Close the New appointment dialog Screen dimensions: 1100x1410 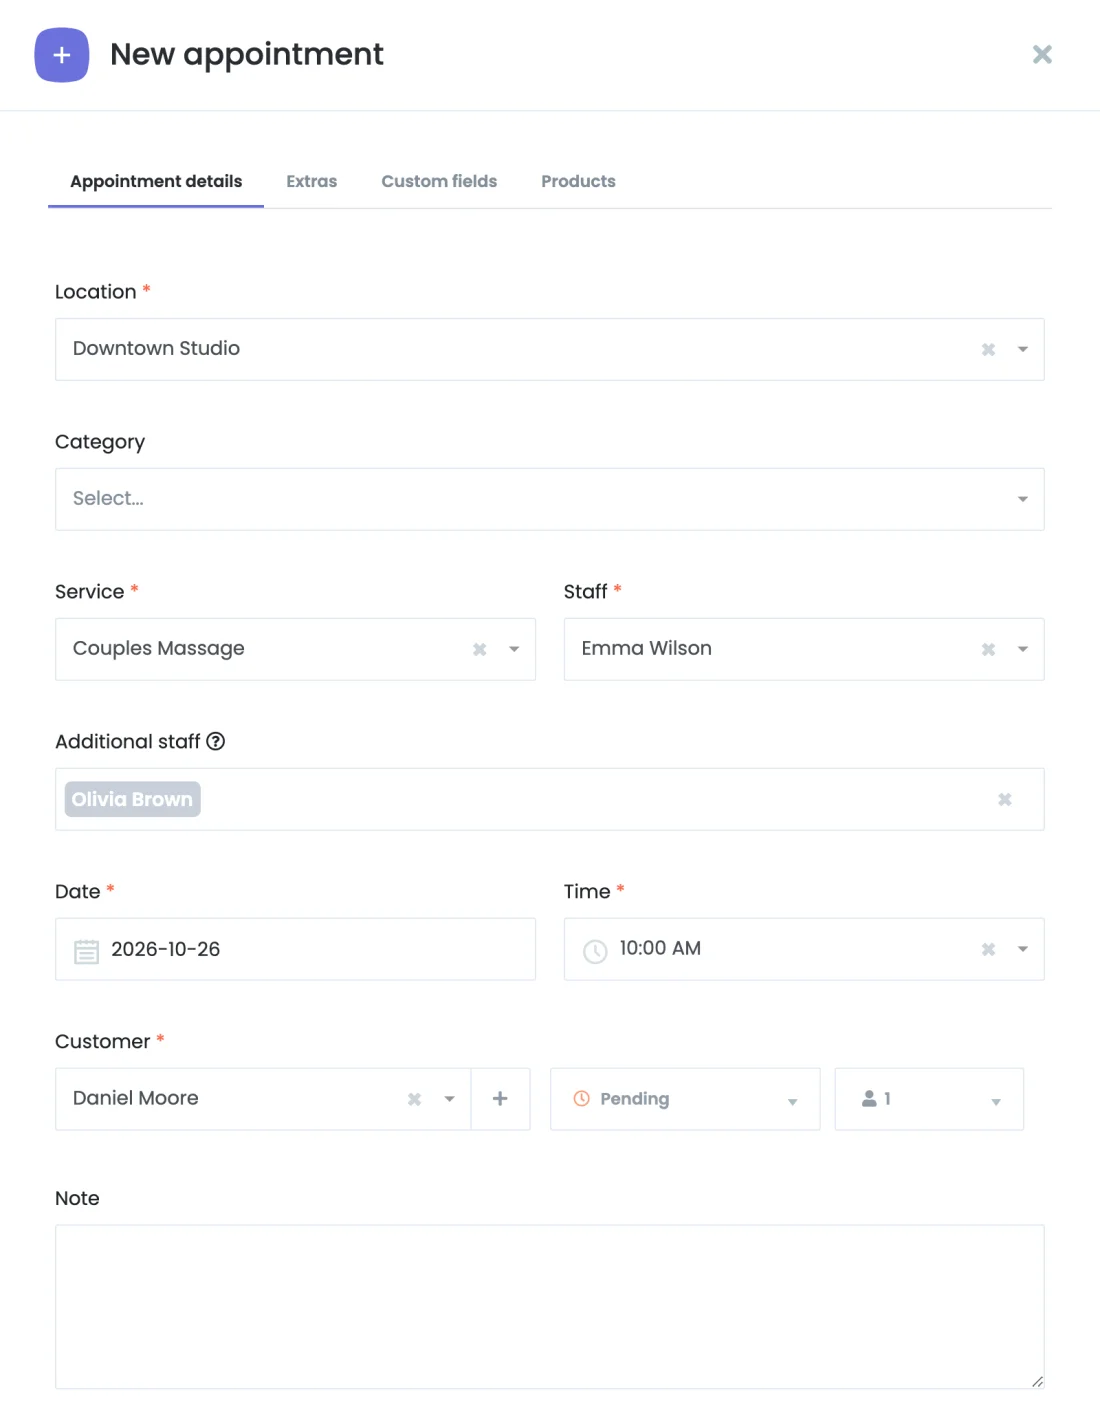[1042, 55]
